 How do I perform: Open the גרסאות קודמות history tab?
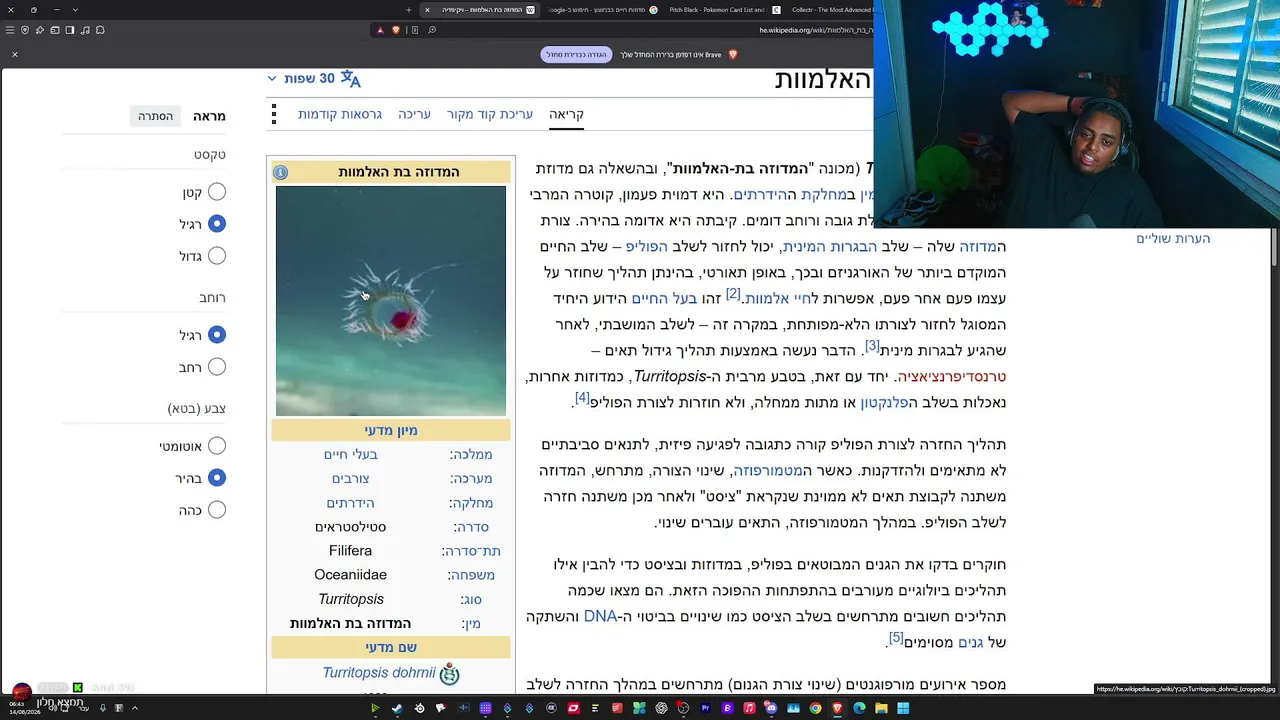pos(340,114)
